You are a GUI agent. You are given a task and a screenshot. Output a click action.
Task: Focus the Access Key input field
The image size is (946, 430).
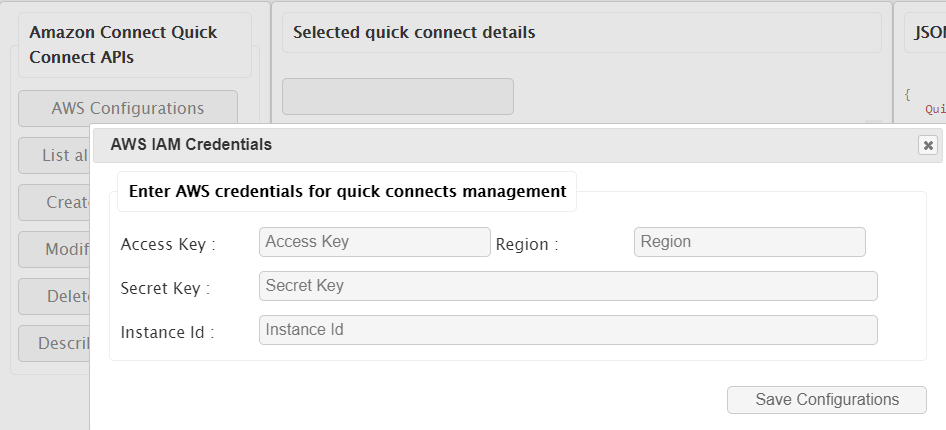pyautogui.click(x=375, y=242)
